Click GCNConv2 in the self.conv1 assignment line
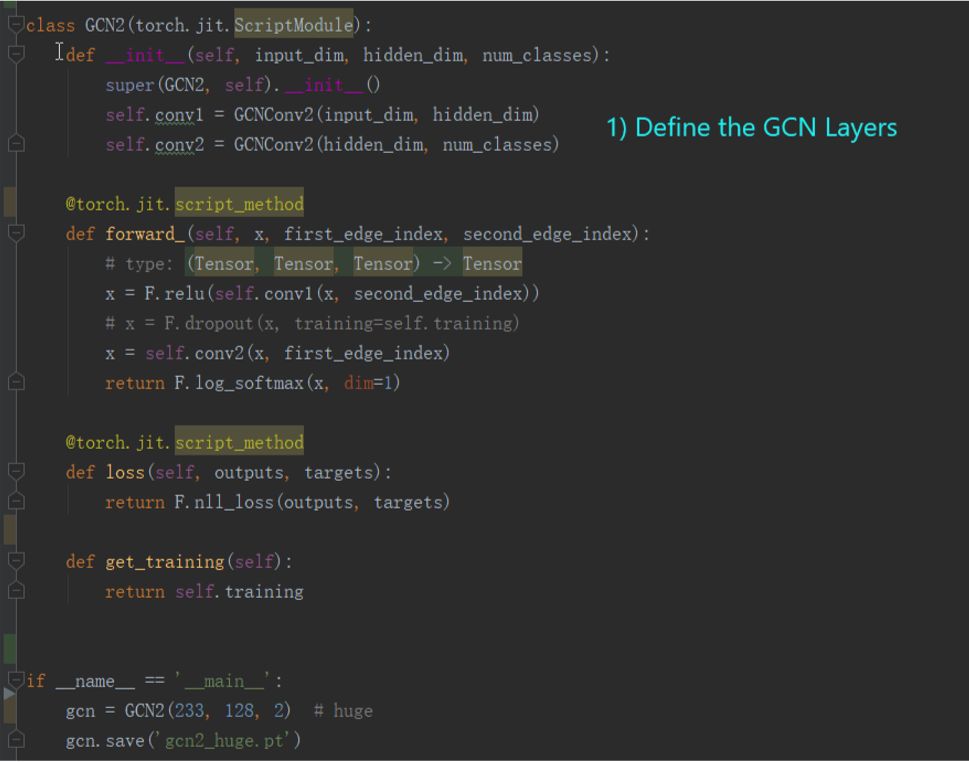The image size is (969, 762). tap(273, 115)
